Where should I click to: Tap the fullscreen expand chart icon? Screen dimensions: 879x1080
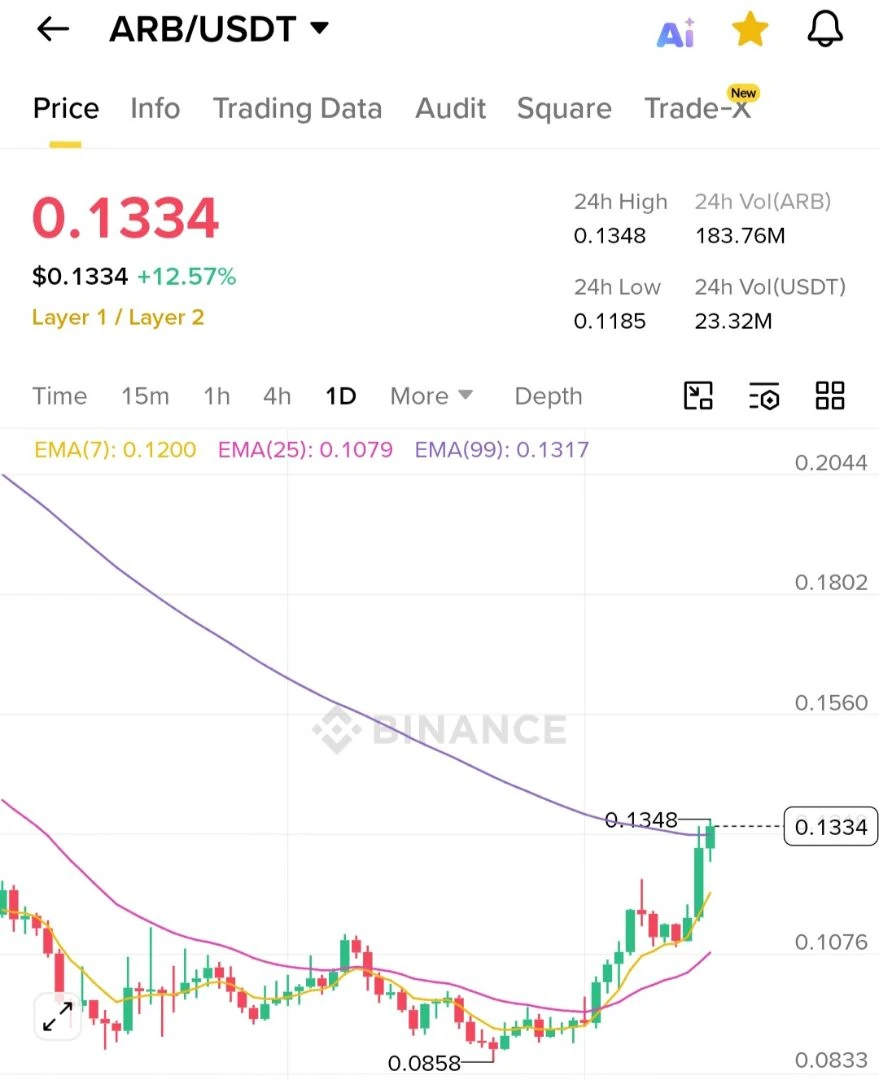click(x=57, y=1017)
